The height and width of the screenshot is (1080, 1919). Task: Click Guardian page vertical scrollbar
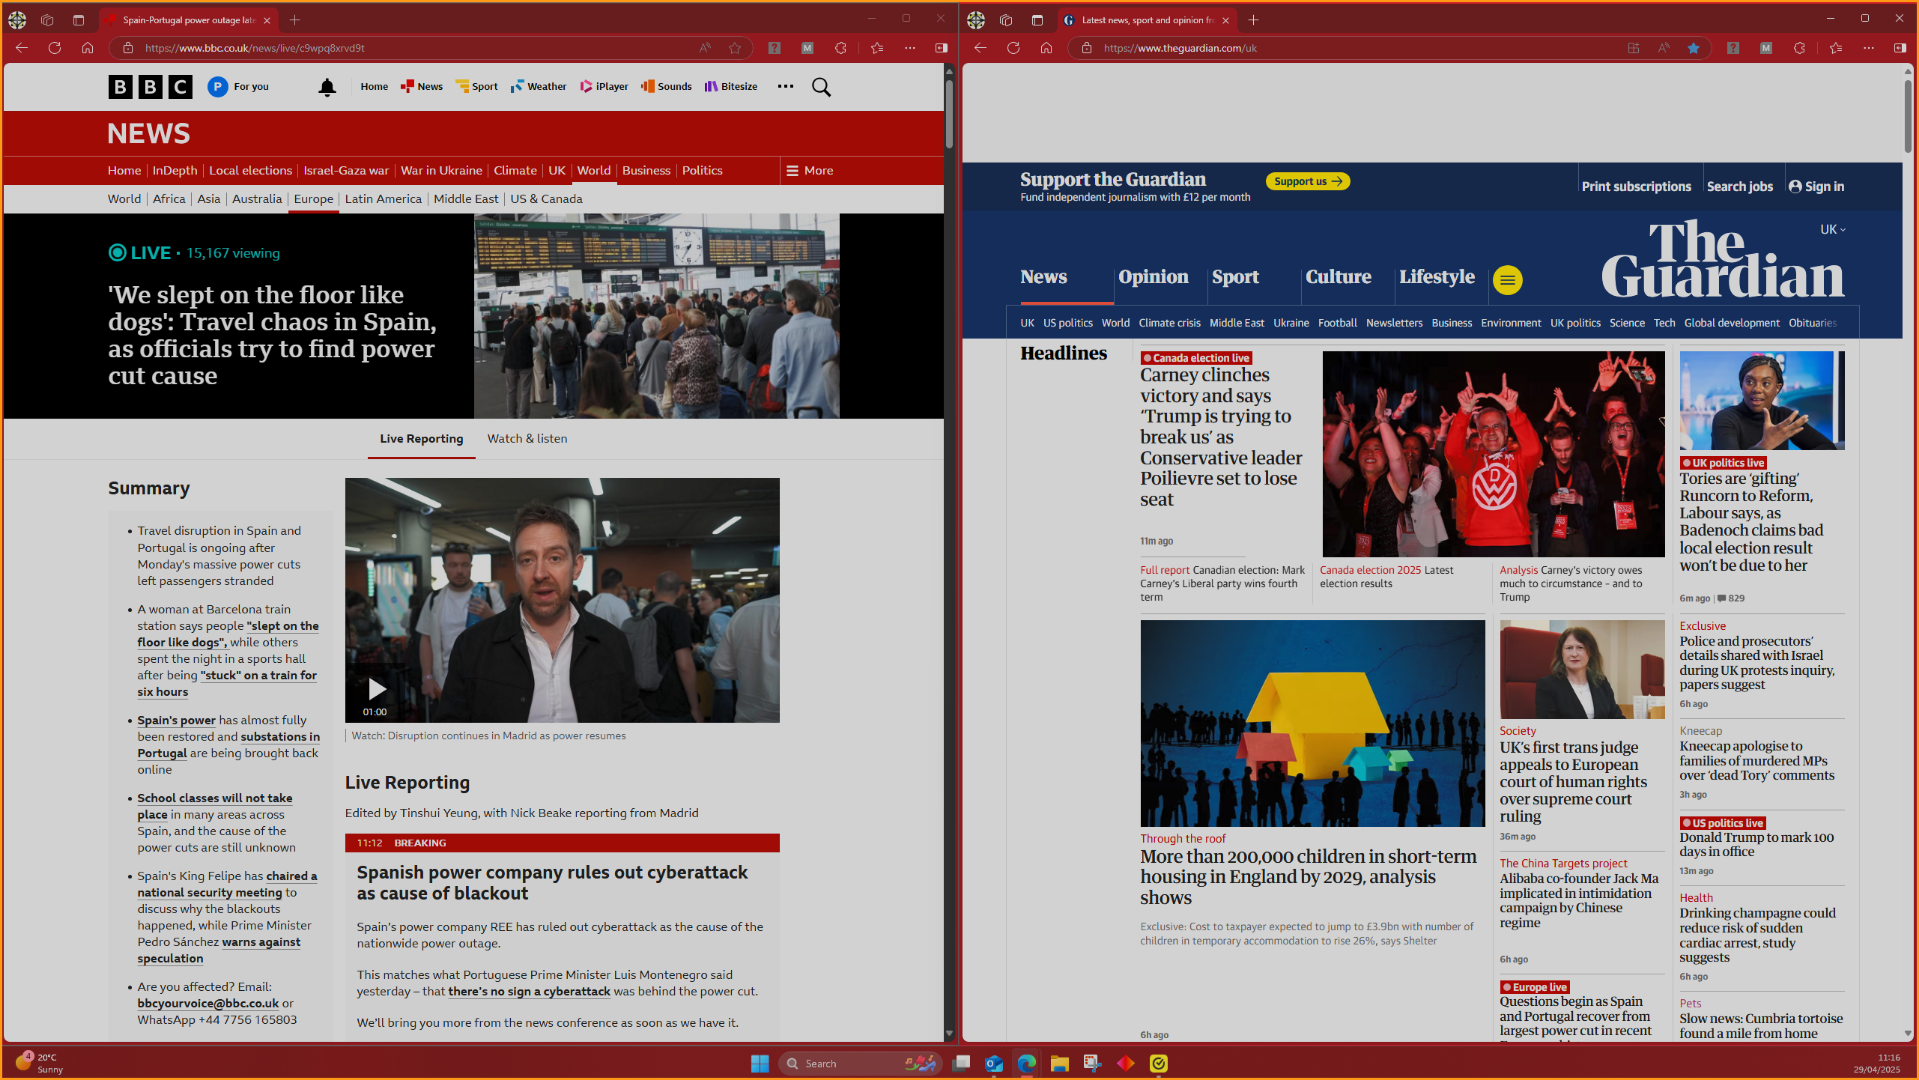[x=1907, y=115]
